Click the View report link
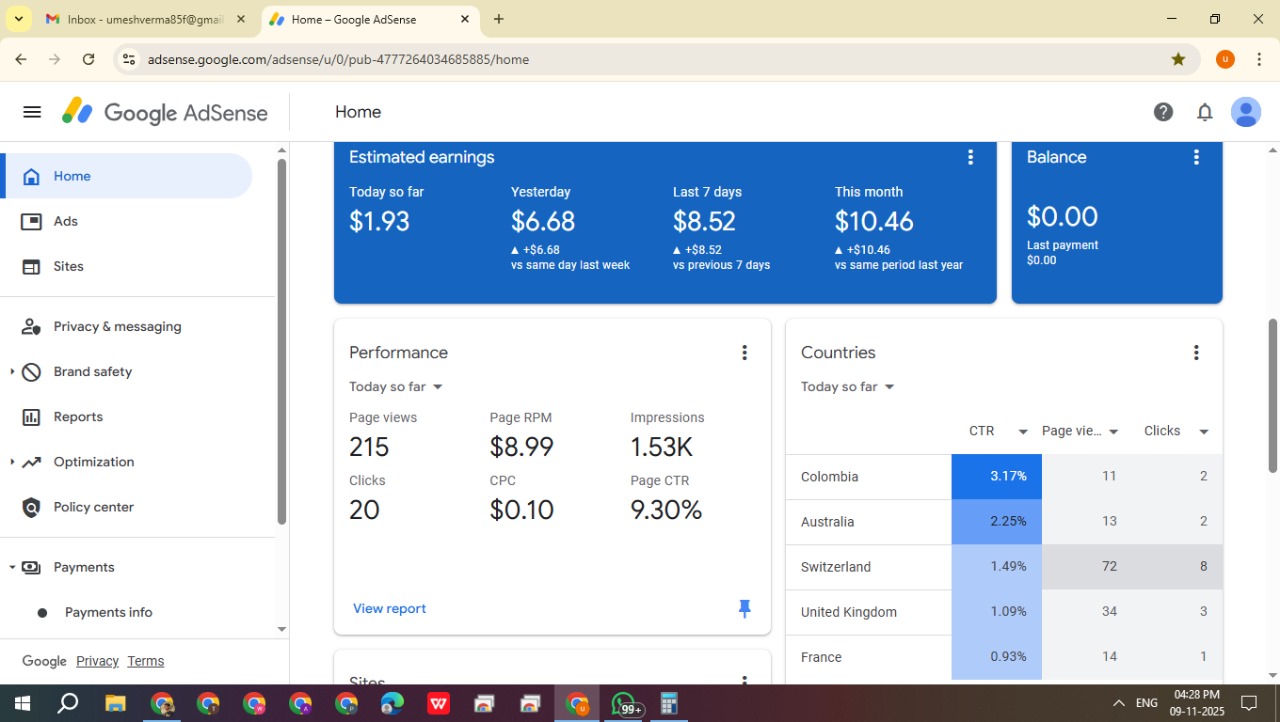Image resolution: width=1280 pixels, height=722 pixels. [389, 608]
